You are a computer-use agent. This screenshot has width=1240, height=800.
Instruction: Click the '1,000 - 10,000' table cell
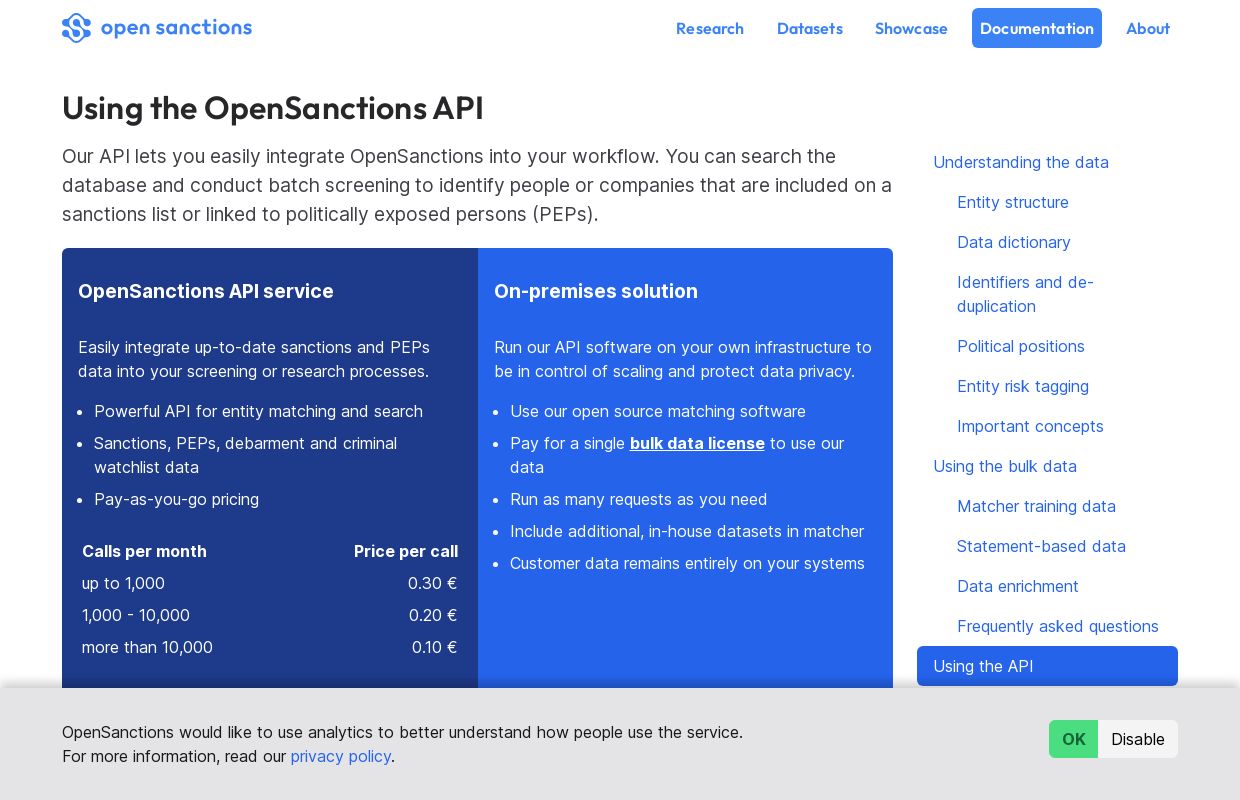136,615
